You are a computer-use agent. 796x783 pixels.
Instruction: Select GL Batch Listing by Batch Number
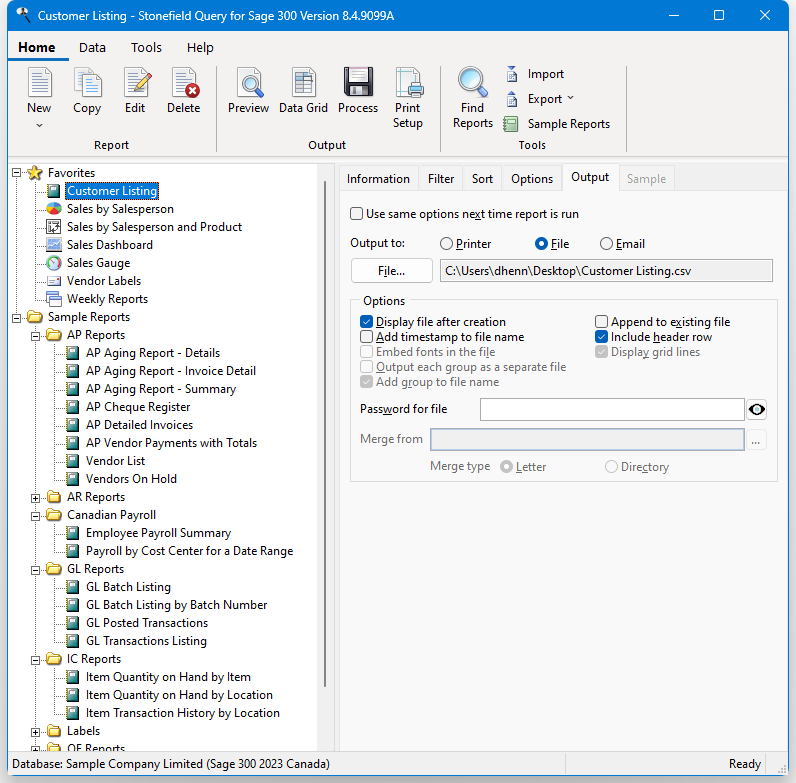click(x=177, y=605)
